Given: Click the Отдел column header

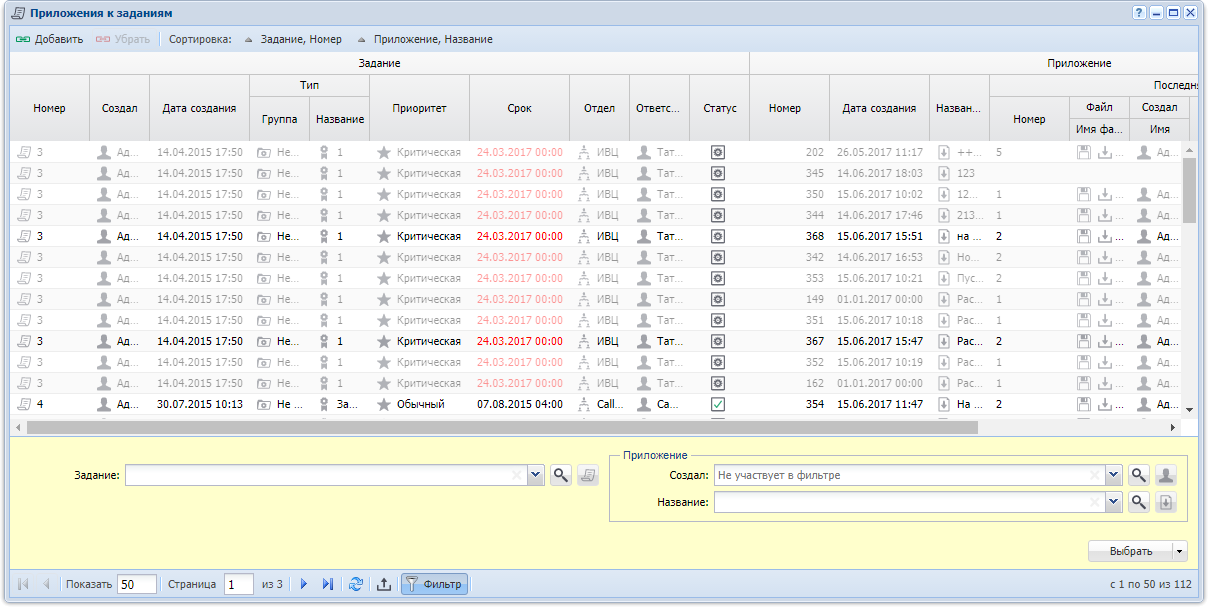Looking at the screenshot, I should click(599, 108).
